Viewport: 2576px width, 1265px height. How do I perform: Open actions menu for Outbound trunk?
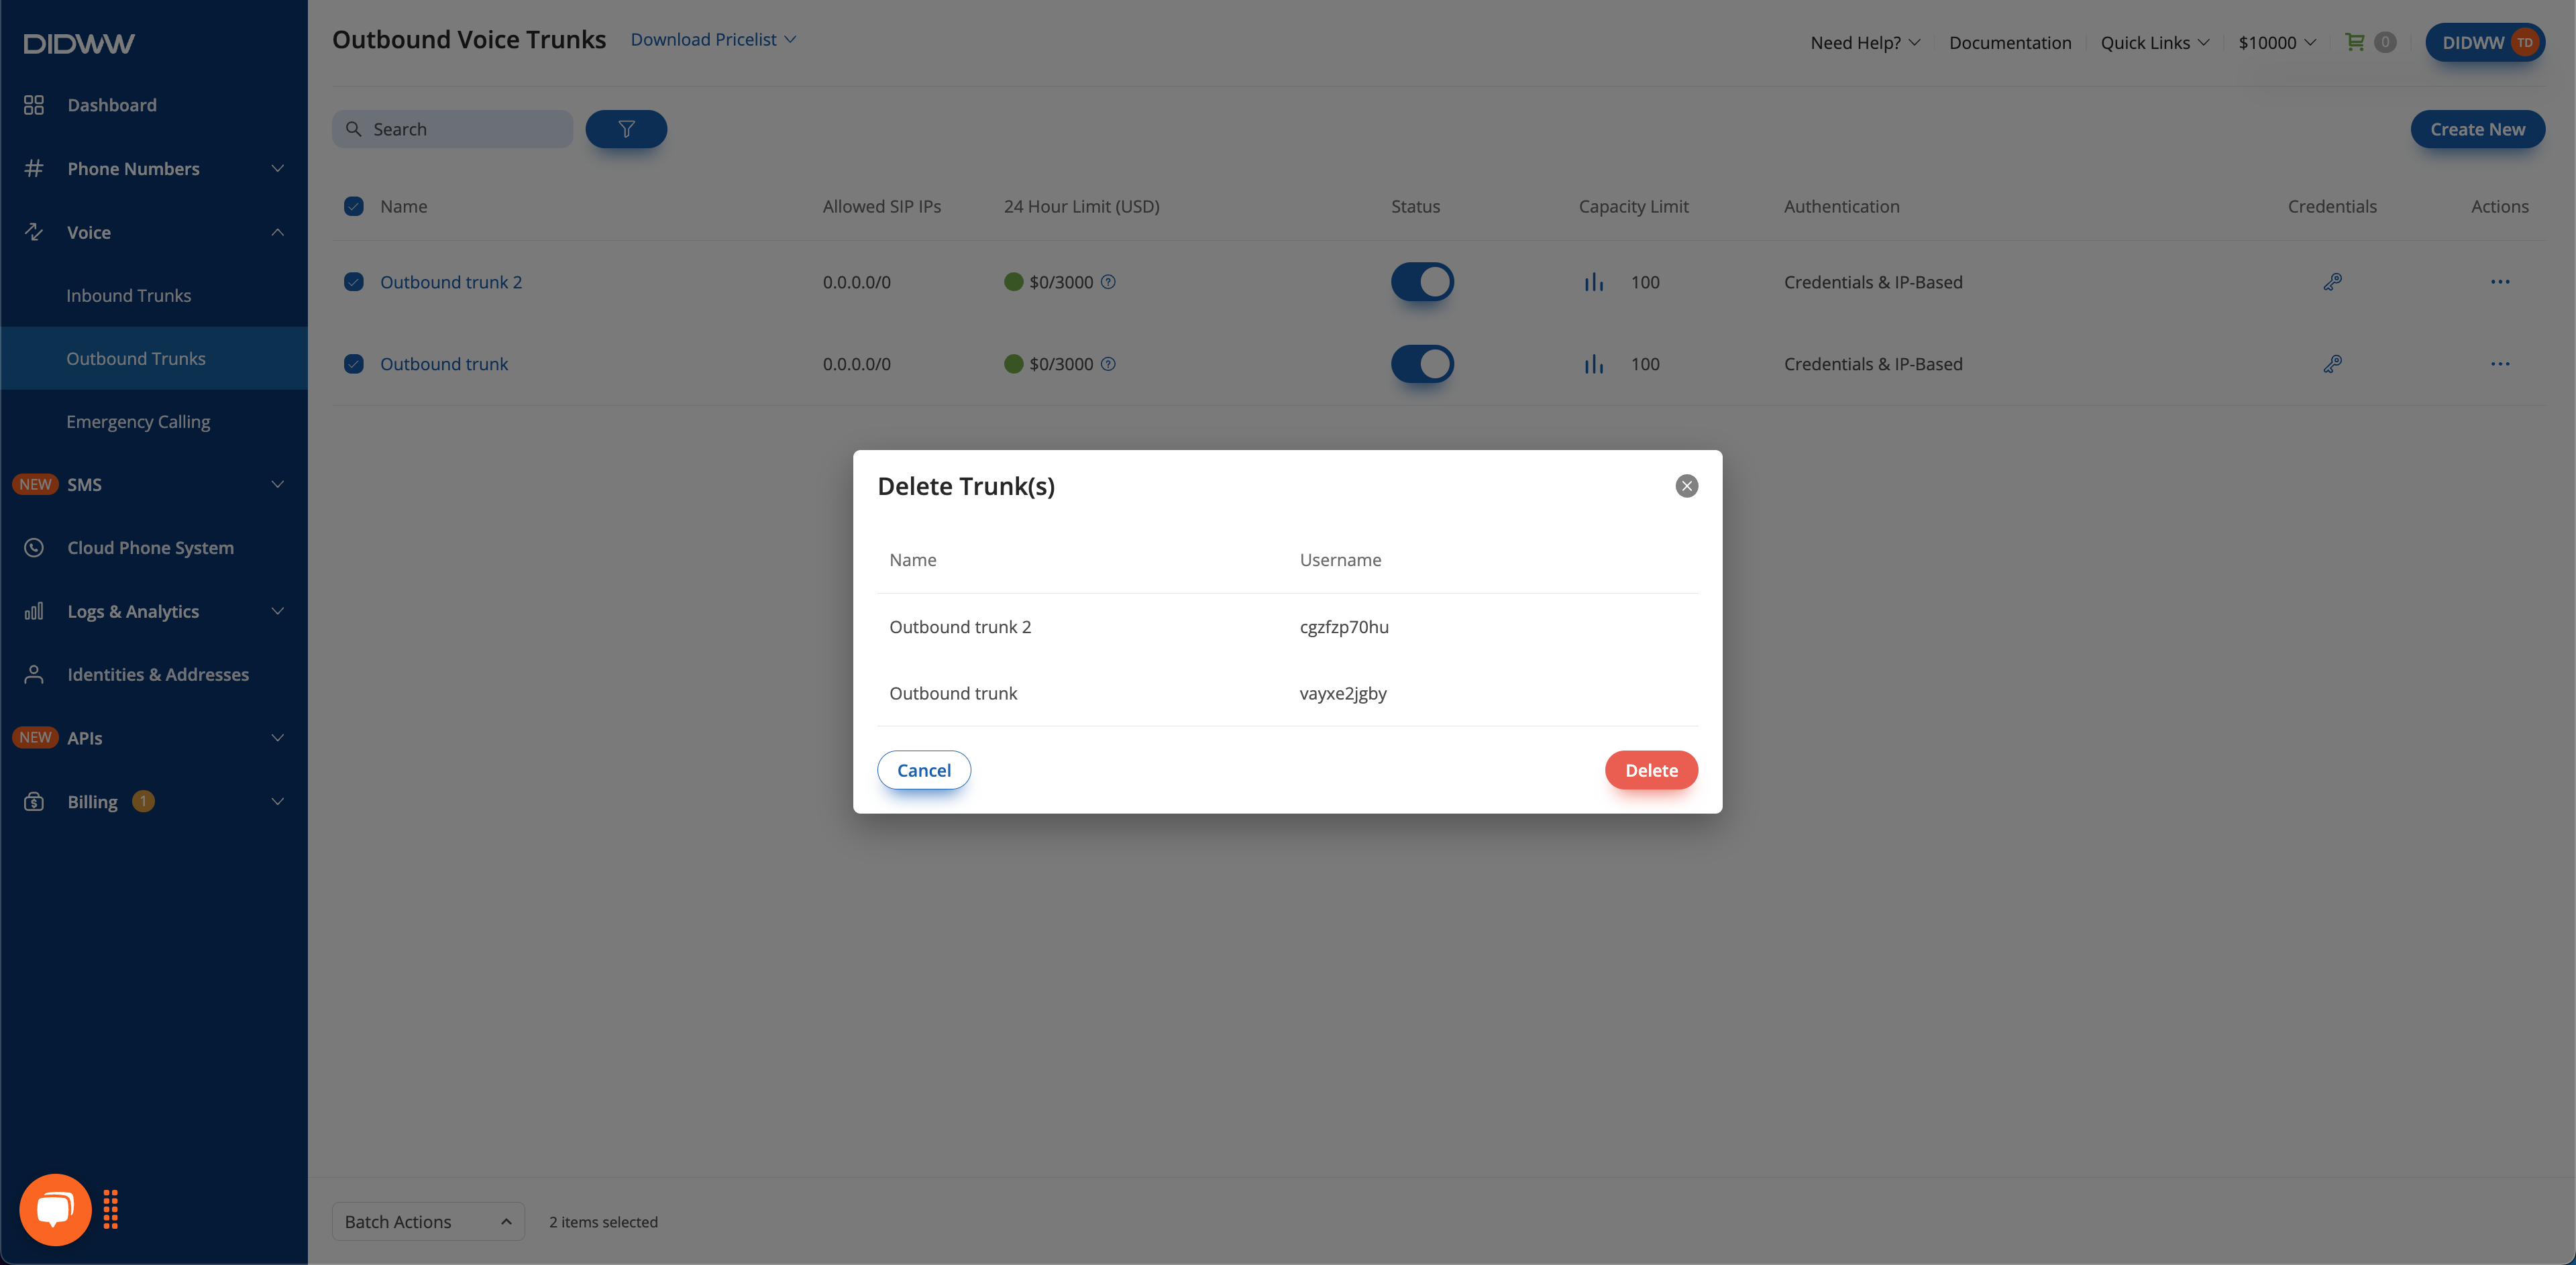(x=2500, y=364)
